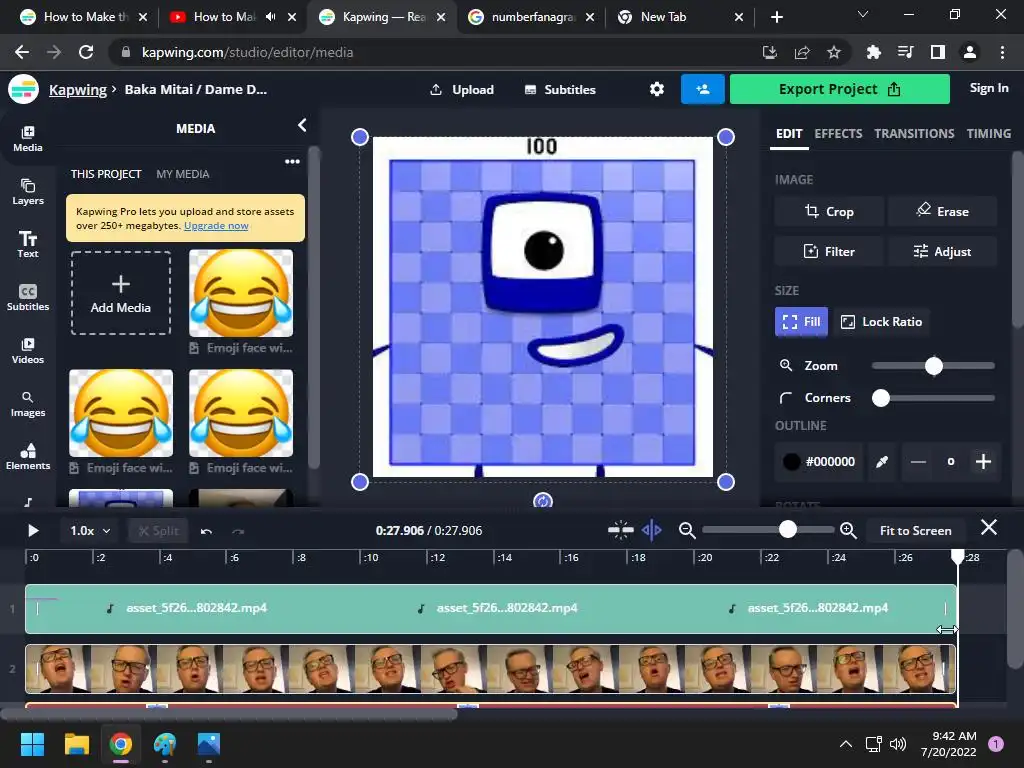
Task: Undo the last action
Action: click(206, 531)
